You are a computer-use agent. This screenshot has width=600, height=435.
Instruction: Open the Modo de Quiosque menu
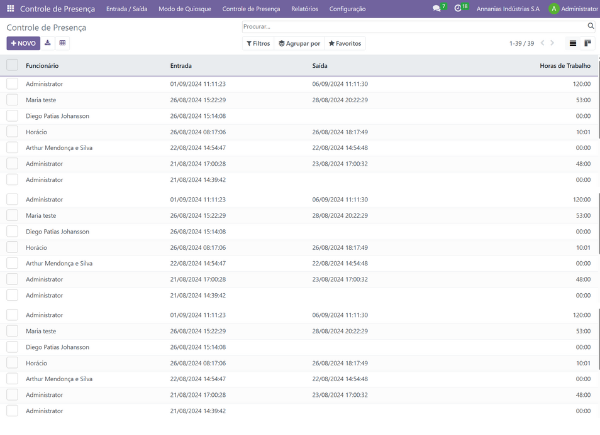185,8
